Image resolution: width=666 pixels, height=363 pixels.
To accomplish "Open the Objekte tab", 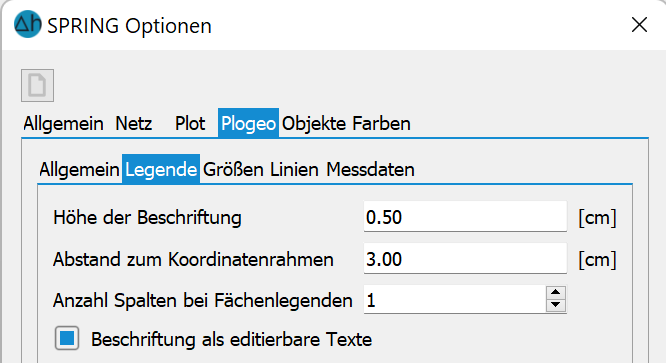I will (x=314, y=124).
